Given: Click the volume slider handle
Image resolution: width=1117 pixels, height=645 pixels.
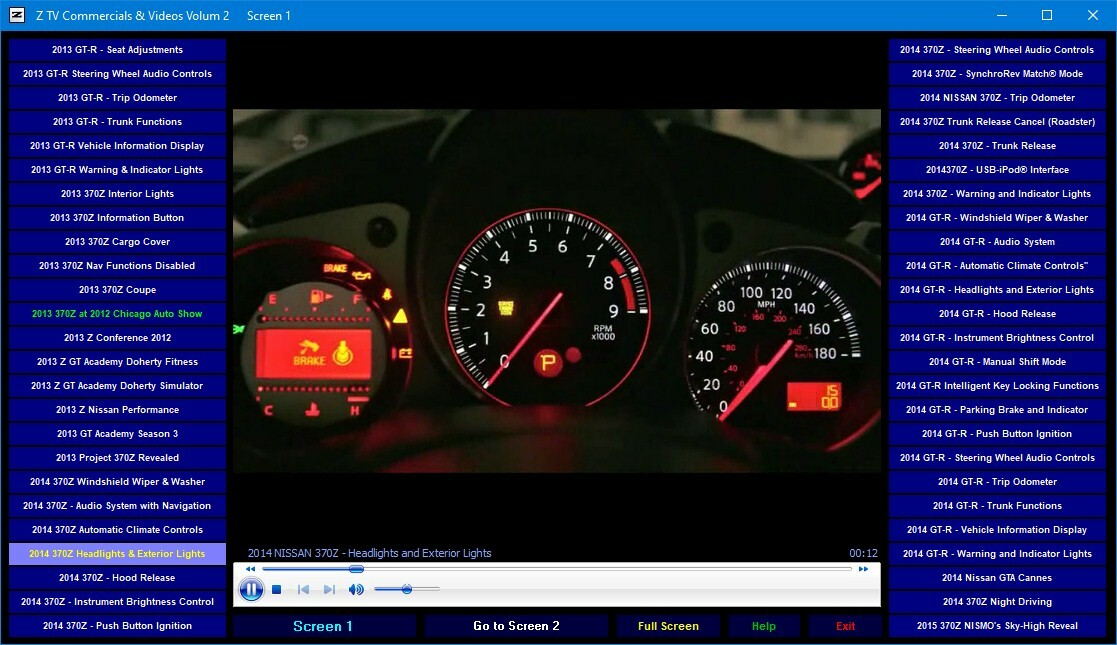Looking at the screenshot, I should (x=407, y=590).
